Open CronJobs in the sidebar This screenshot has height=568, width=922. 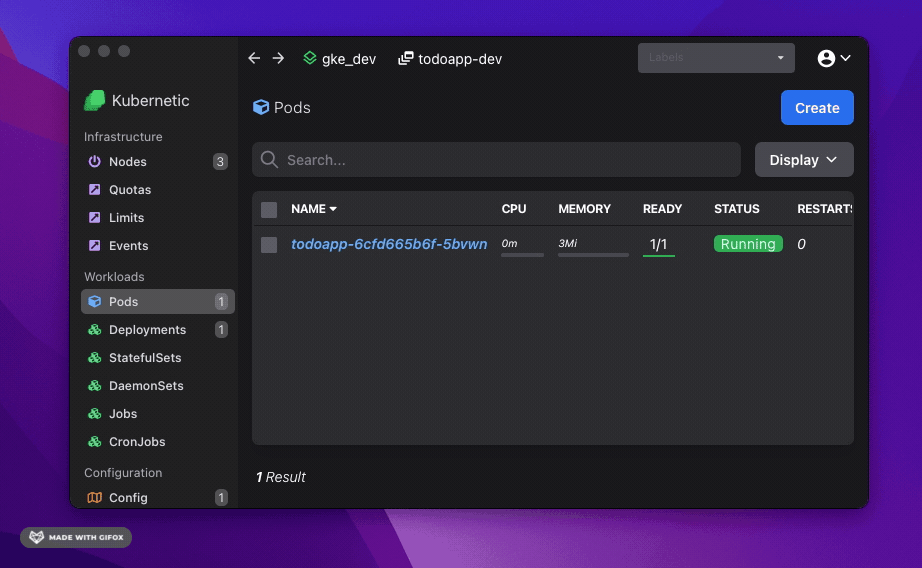(158, 442)
